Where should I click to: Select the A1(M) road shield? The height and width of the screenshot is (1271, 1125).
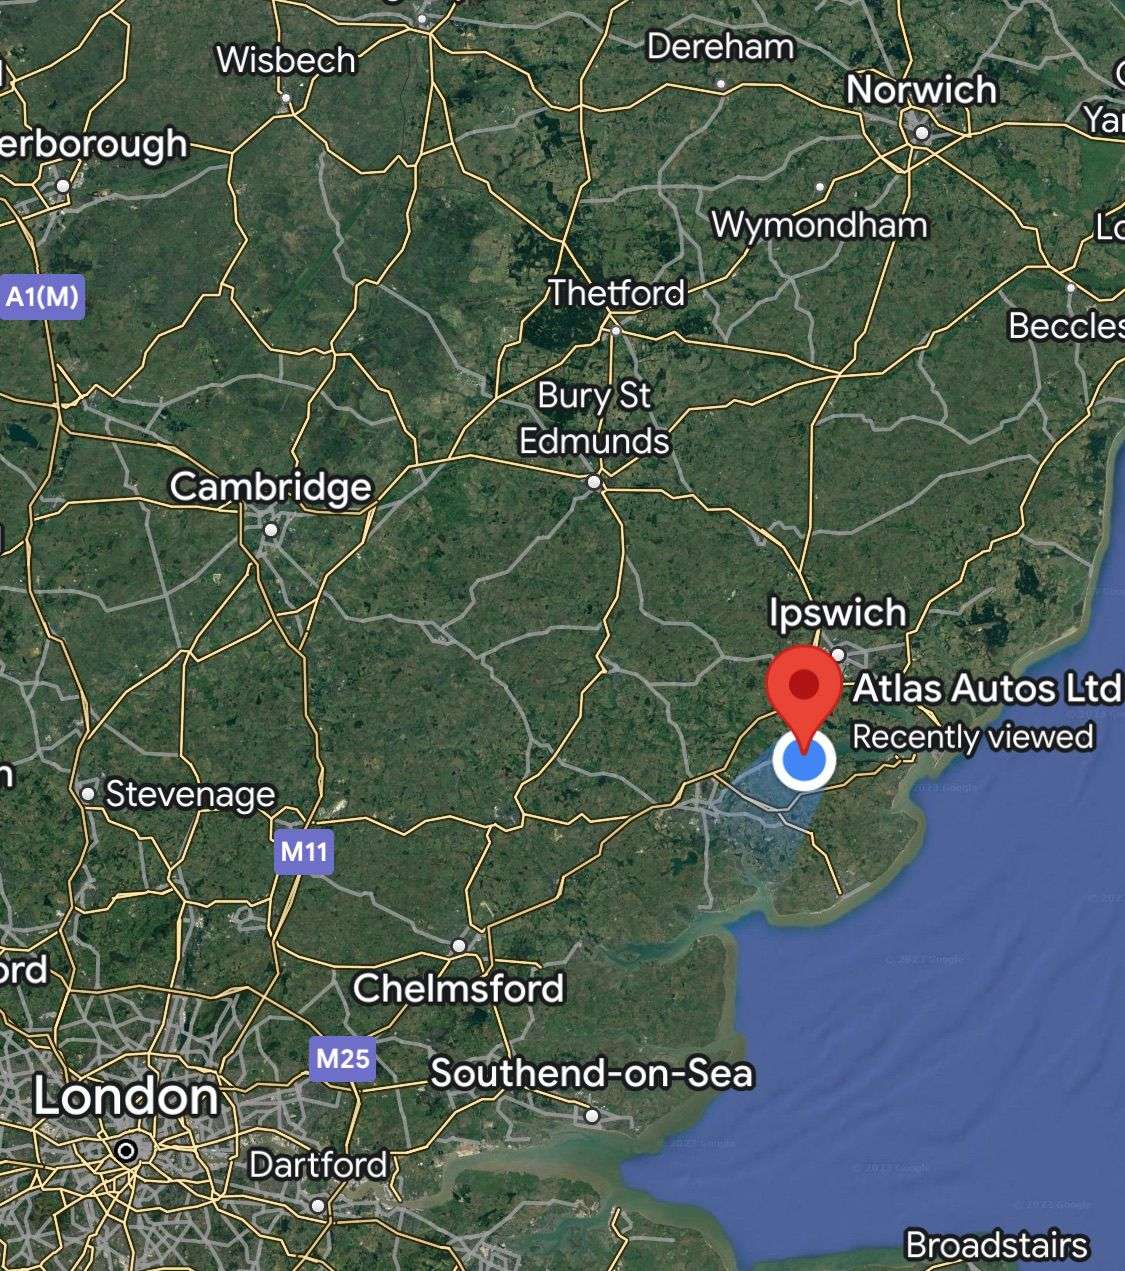41,297
